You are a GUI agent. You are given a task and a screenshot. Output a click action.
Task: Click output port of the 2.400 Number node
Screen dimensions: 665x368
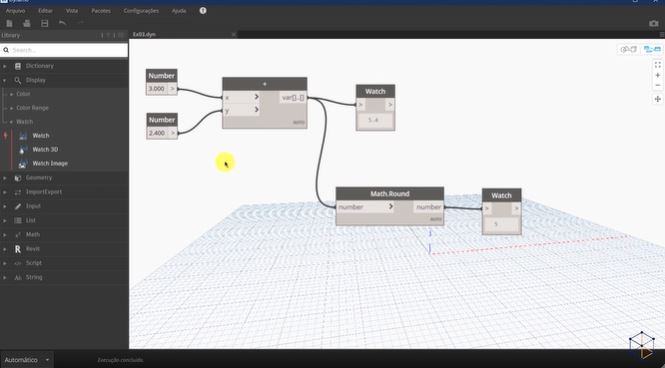pos(173,133)
